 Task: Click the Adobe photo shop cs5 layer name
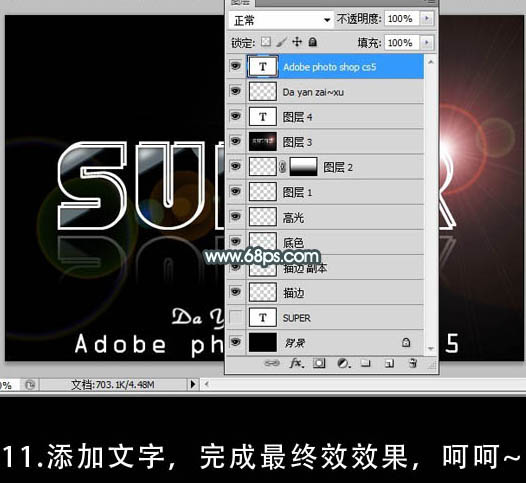pyautogui.click(x=329, y=67)
